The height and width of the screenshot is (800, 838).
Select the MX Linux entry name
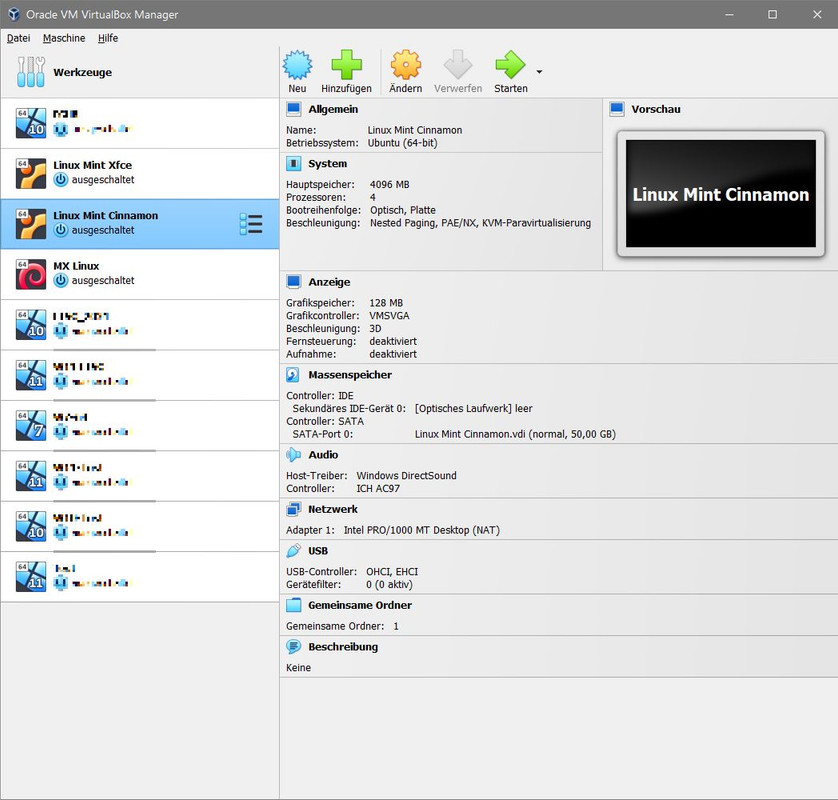pos(76,266)
